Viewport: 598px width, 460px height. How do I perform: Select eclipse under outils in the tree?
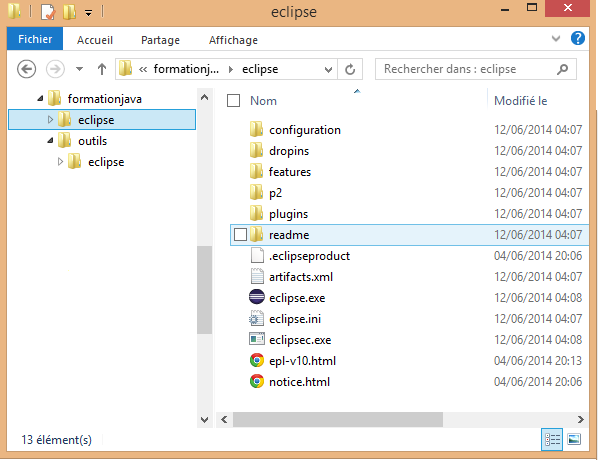106,162
